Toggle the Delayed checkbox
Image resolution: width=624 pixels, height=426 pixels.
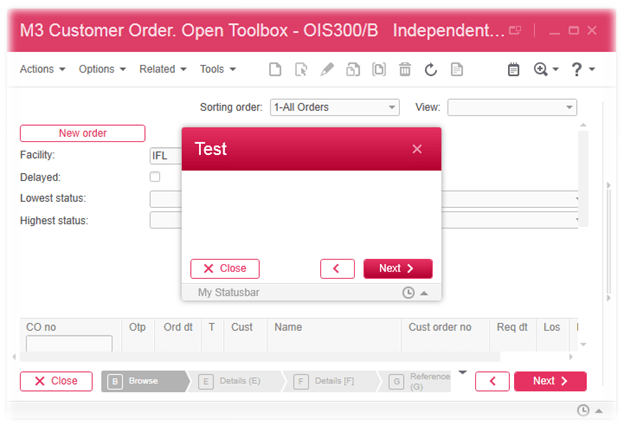pyautogui.click(x=155, y=177)
